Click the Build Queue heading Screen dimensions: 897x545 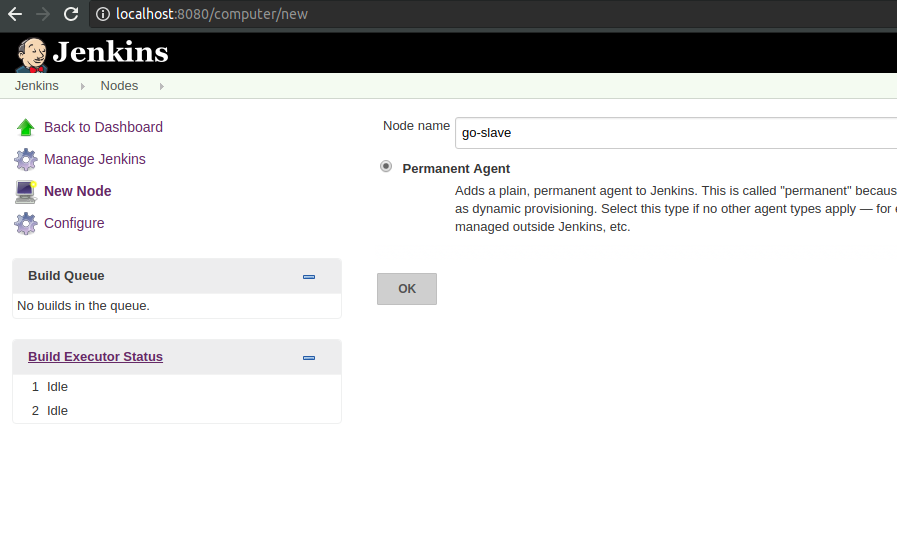pos(66,276)
